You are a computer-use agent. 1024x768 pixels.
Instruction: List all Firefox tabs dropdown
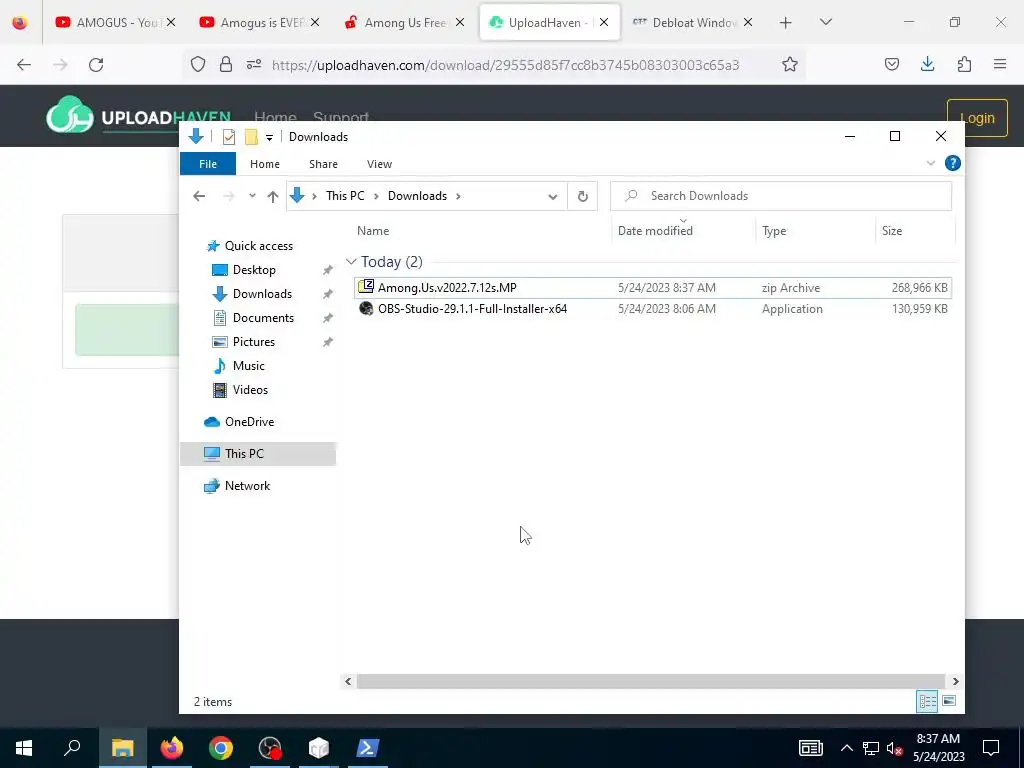pos(825,22)
